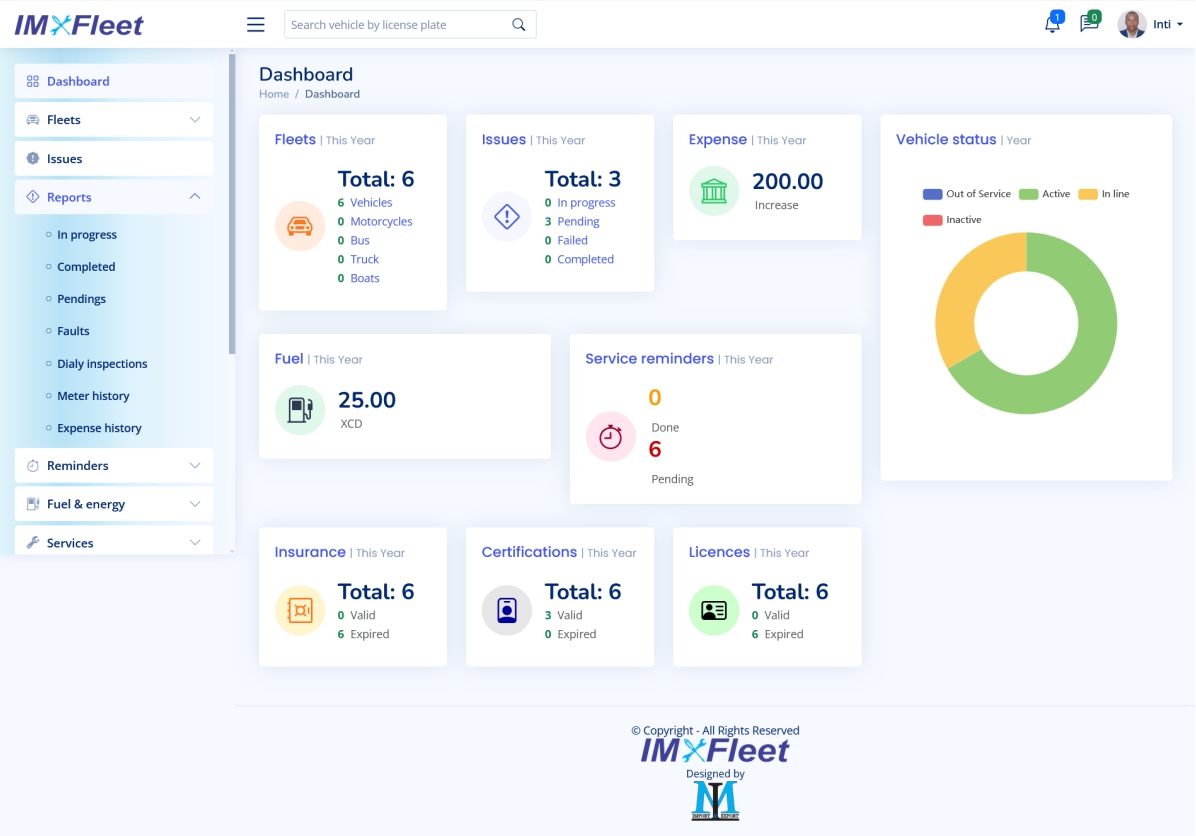Click the Home breadcrumb link

(x=273, y=93)
